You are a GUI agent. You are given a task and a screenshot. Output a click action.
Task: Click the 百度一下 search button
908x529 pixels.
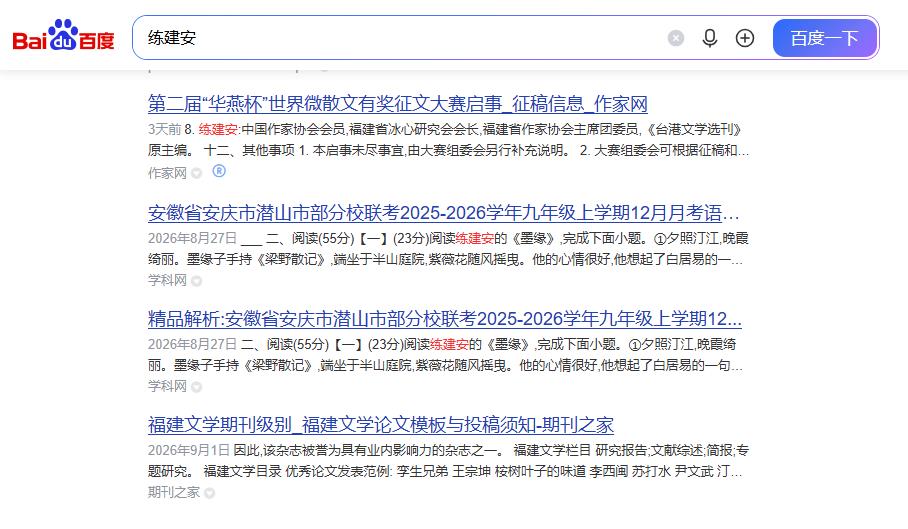click(x=825, y=38)
